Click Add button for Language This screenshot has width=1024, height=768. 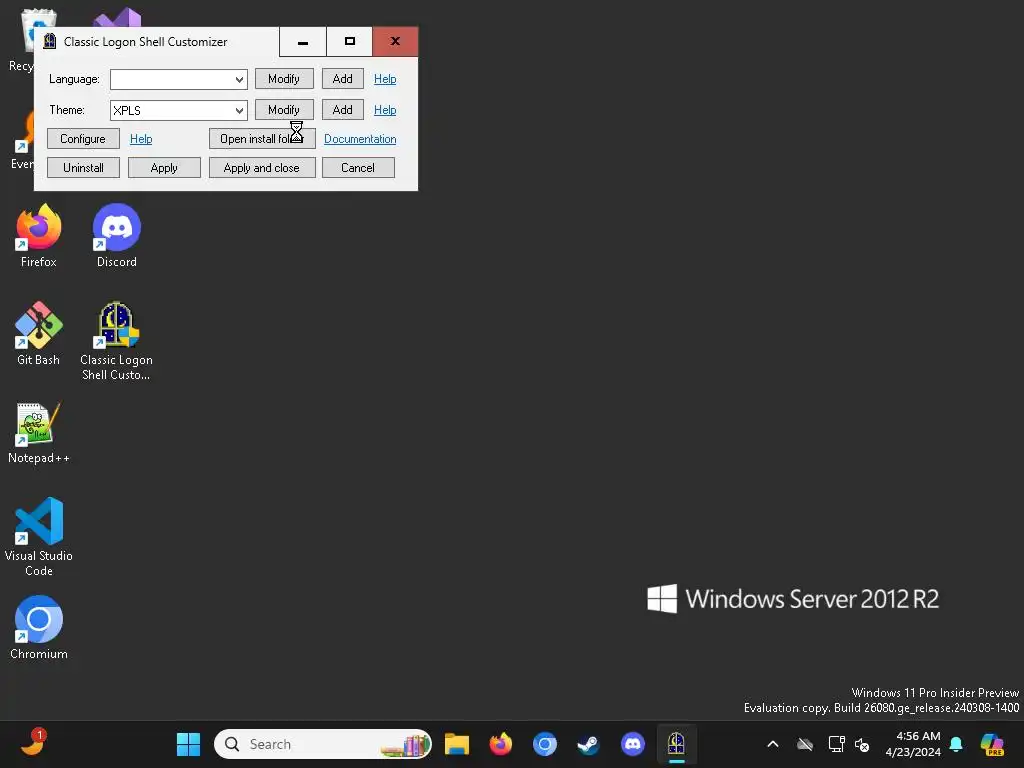(x=342, y=79)
